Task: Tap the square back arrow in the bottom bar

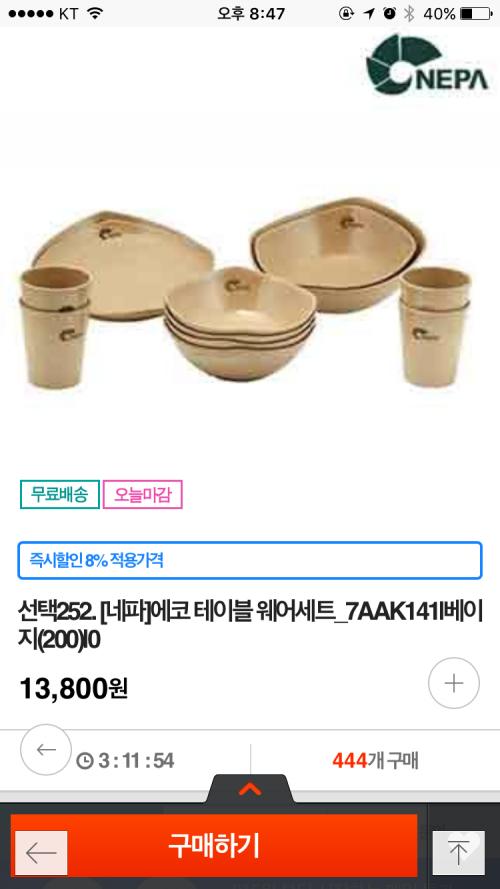Action: click(x=41, y=853)
